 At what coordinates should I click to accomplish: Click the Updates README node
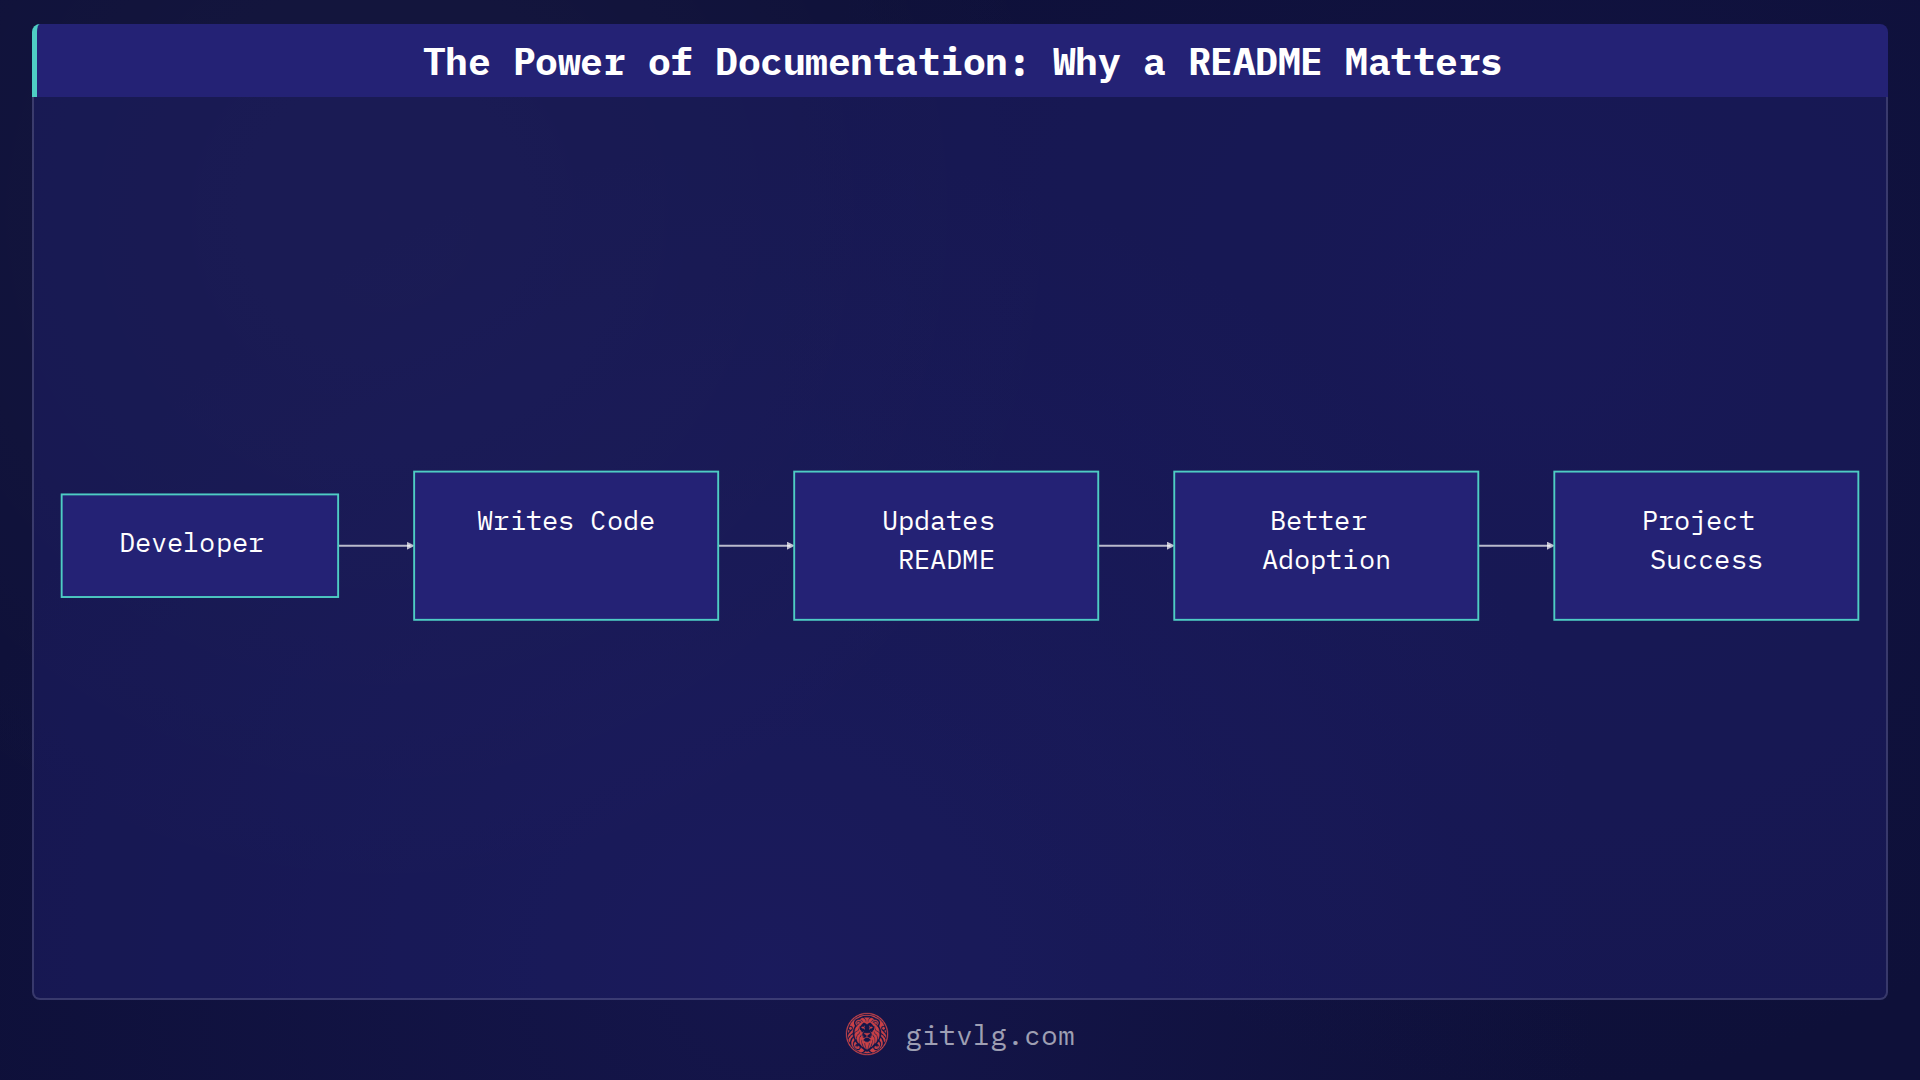click(946, 546)
